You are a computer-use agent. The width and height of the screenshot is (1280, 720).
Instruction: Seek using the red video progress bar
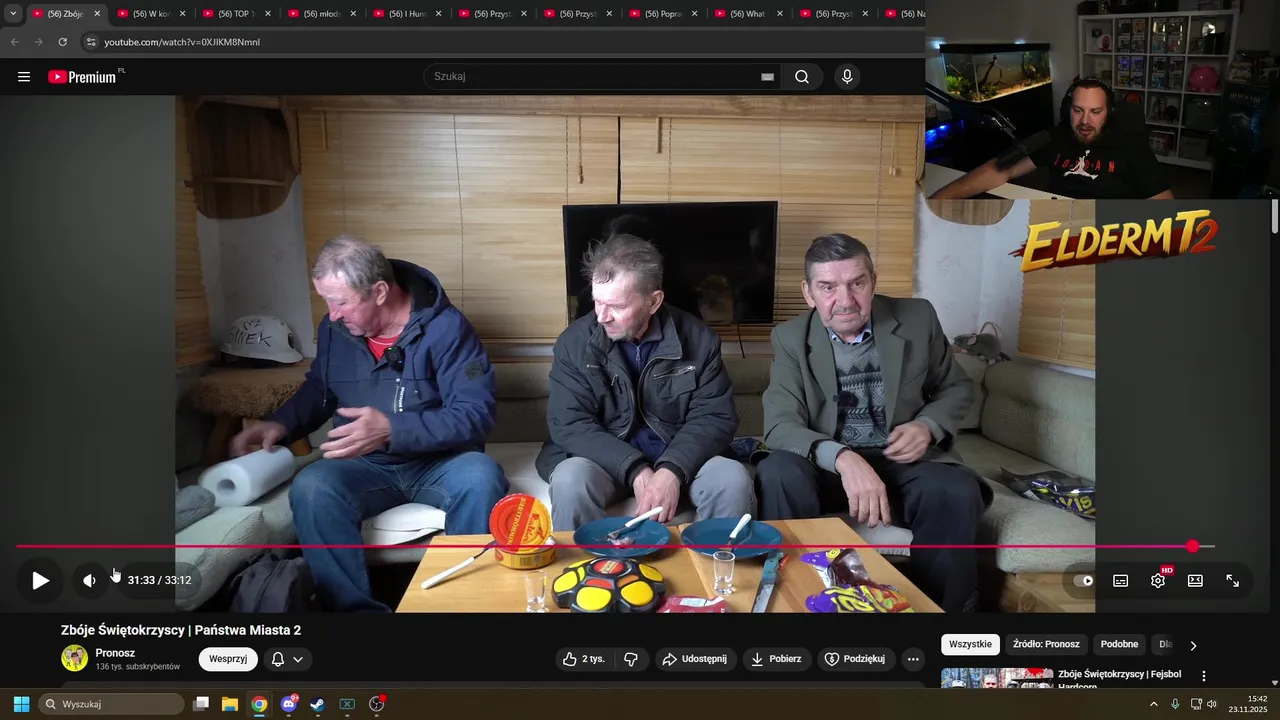[615, 546]
